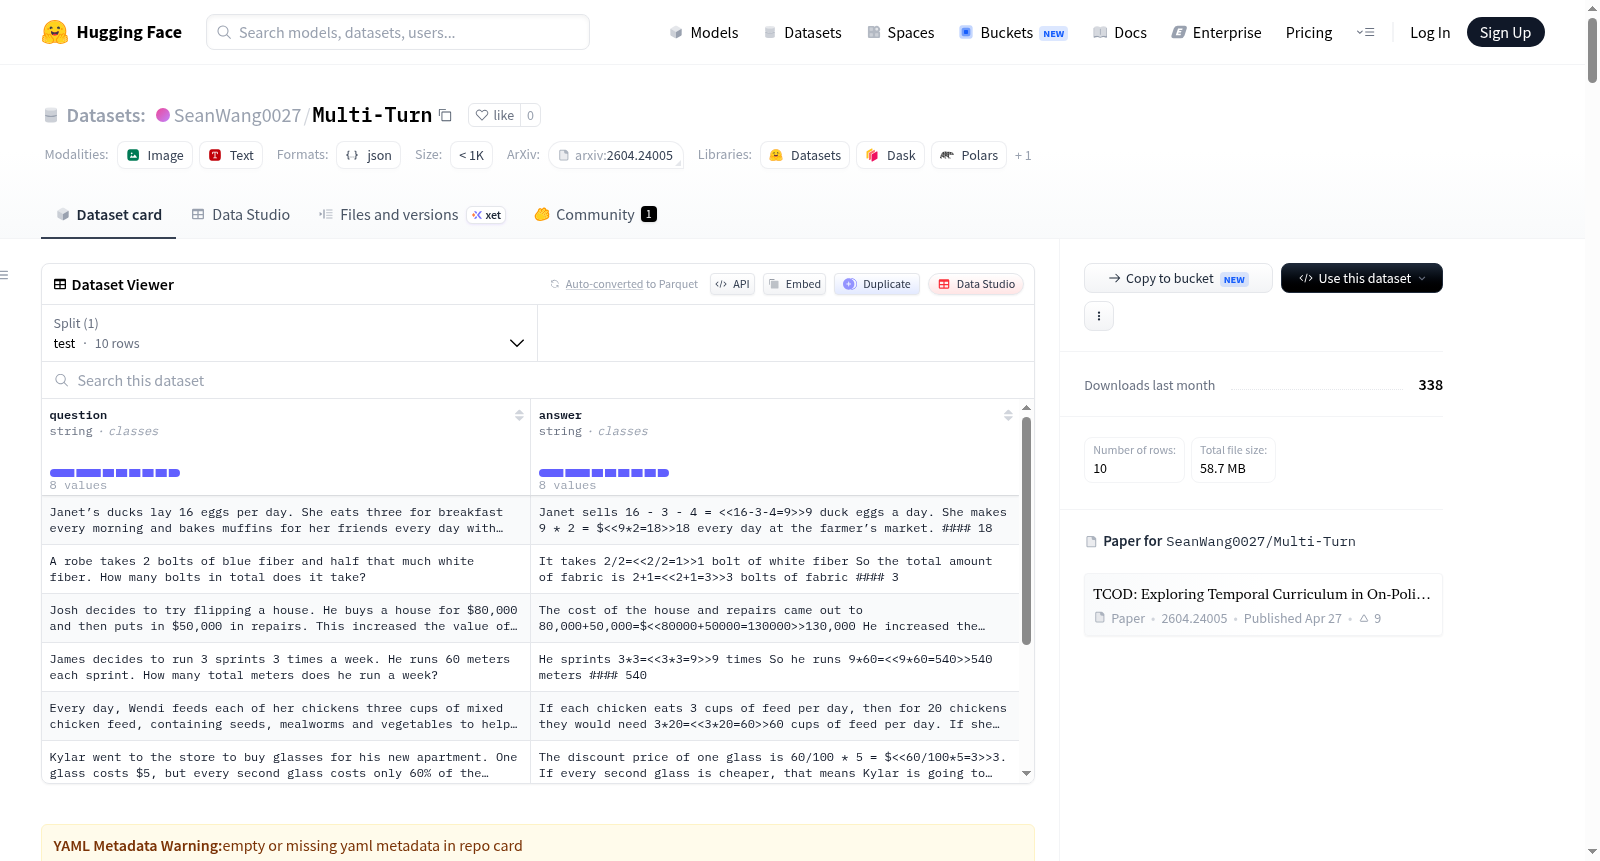Select the Polars library tag
This screenshot has width=1600, height=861.
969,155
